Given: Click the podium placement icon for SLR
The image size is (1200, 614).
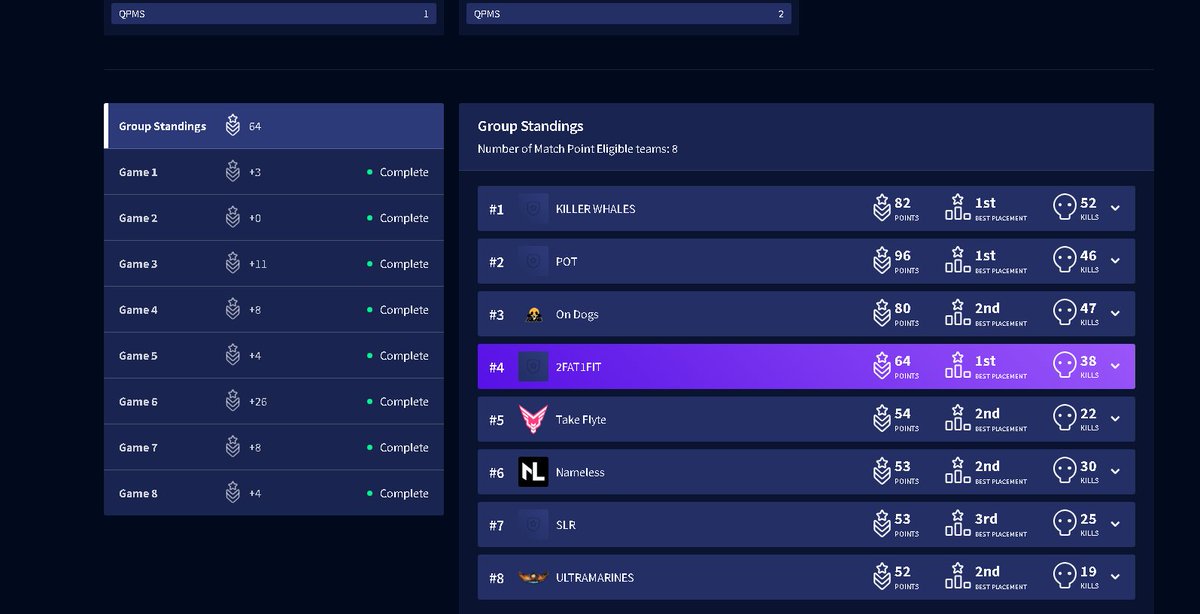Looking at the screenshot, I should click(x=958, y=524).
